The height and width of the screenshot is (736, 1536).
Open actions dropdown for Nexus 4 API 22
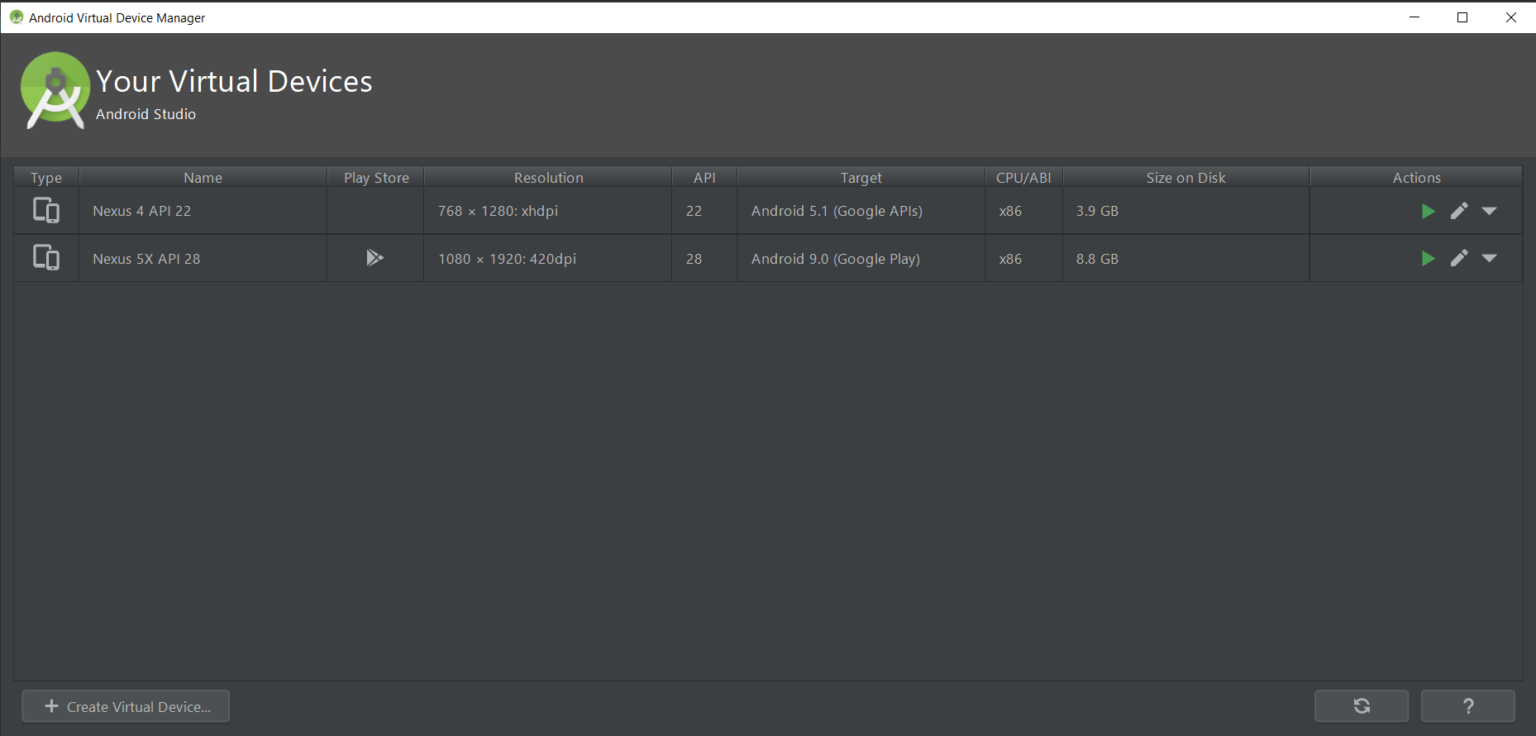point(1489,211)
